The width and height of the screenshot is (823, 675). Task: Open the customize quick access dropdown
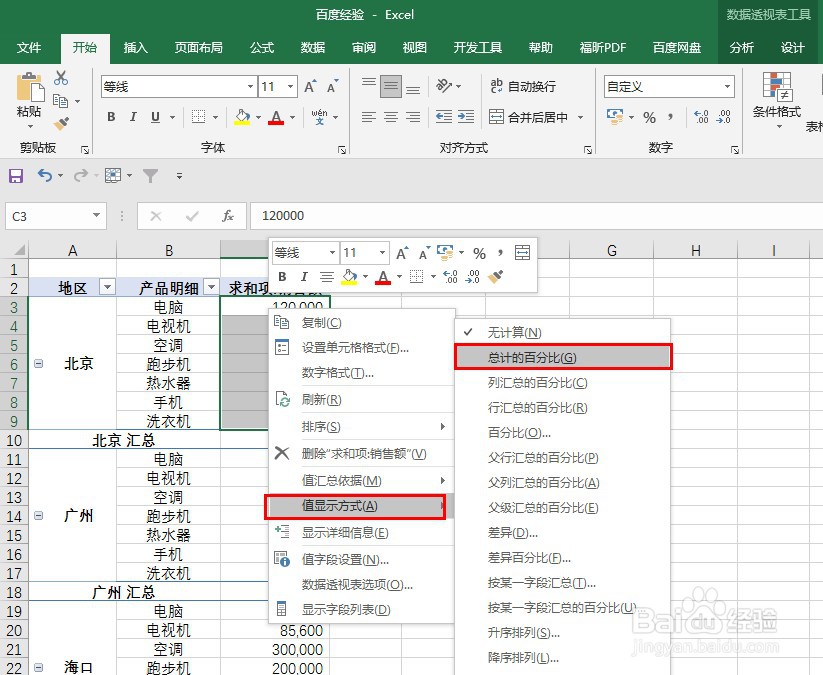pos(180,176)
